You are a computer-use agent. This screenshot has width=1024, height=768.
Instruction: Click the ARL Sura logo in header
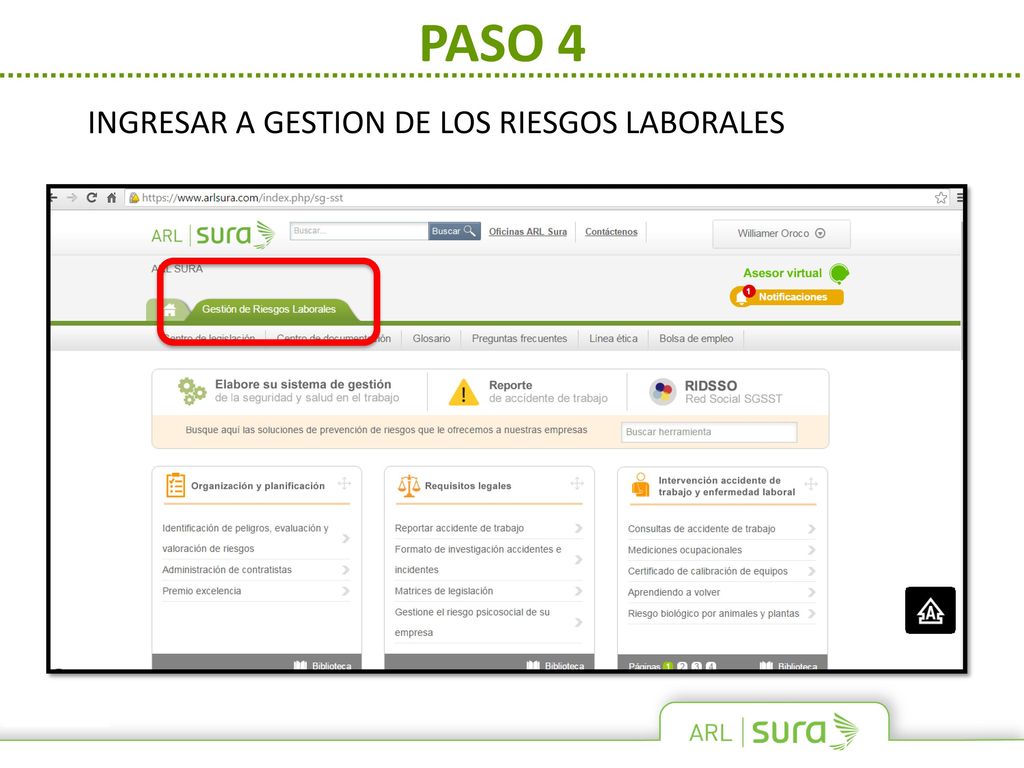[213, 234]
